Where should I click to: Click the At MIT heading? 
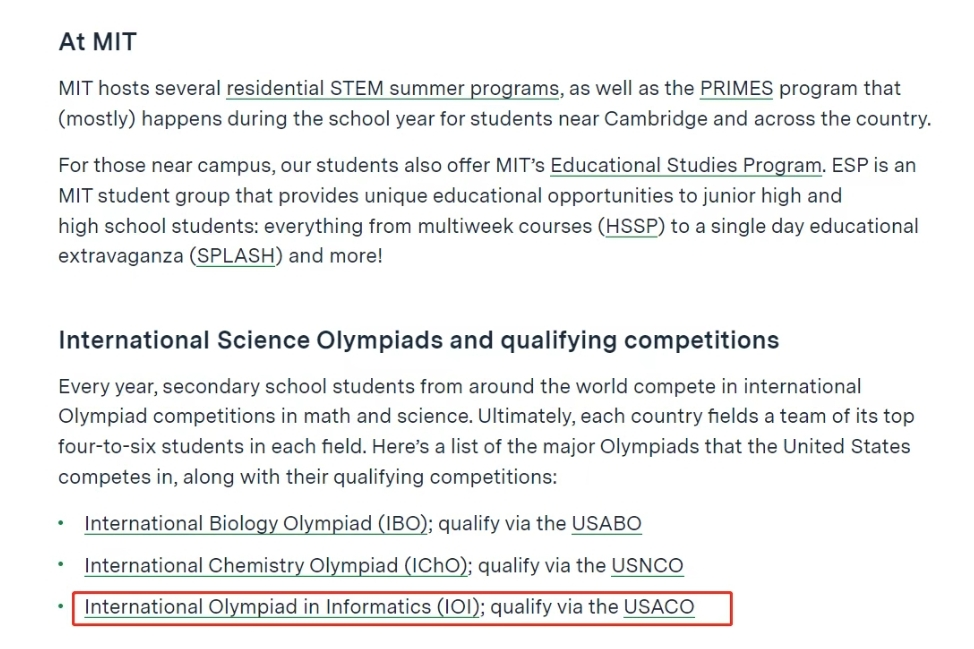click(x=98, y=42)
